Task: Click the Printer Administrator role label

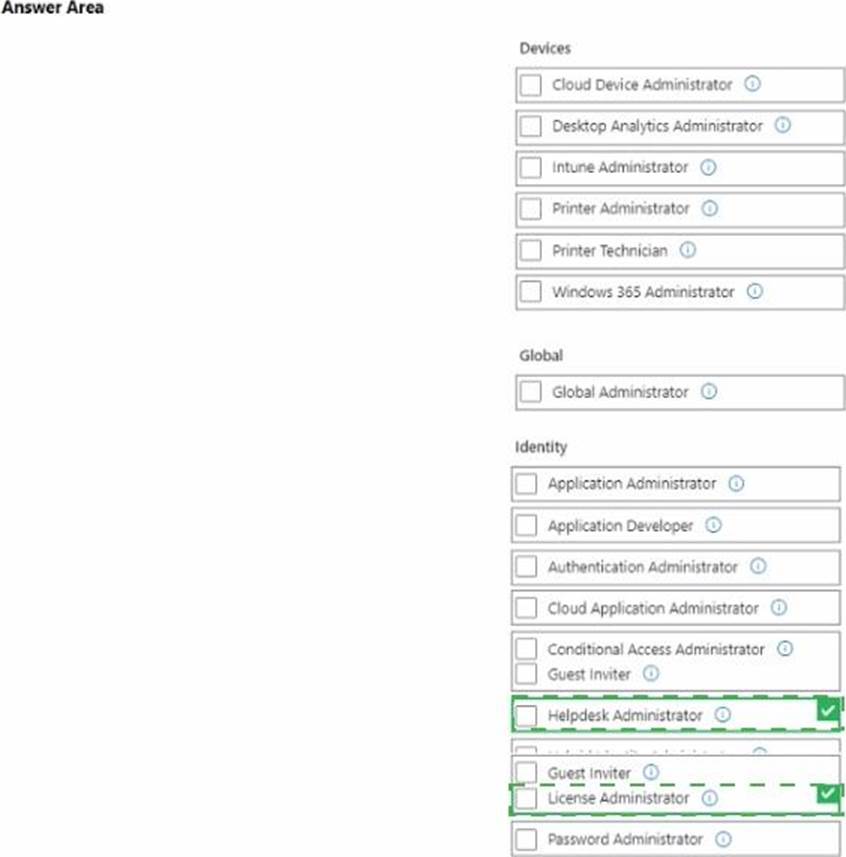Action: [620, 209]
